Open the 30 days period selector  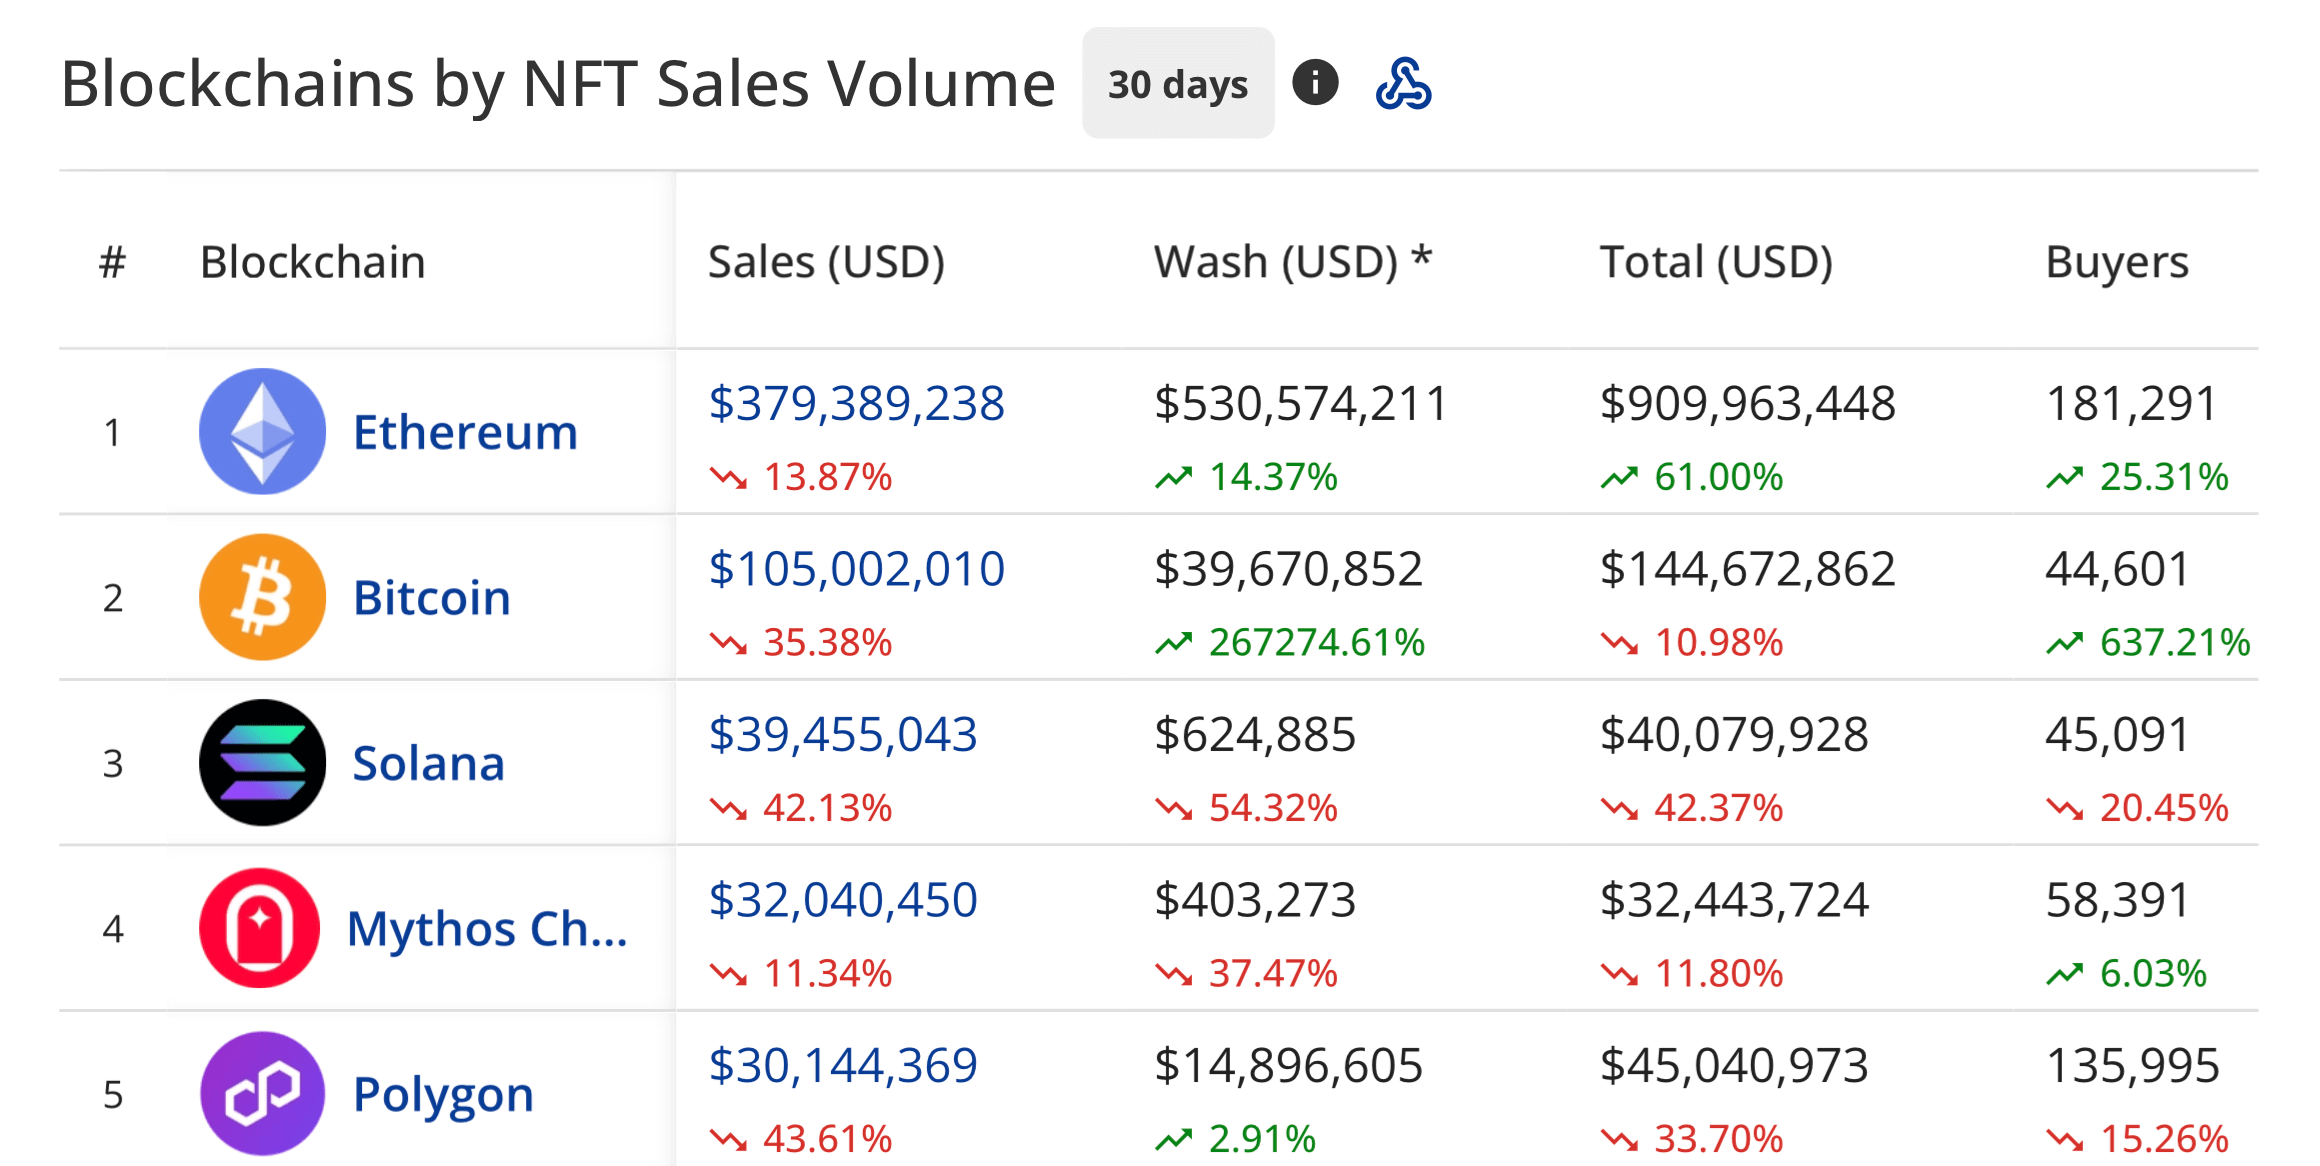(1178, 83)
